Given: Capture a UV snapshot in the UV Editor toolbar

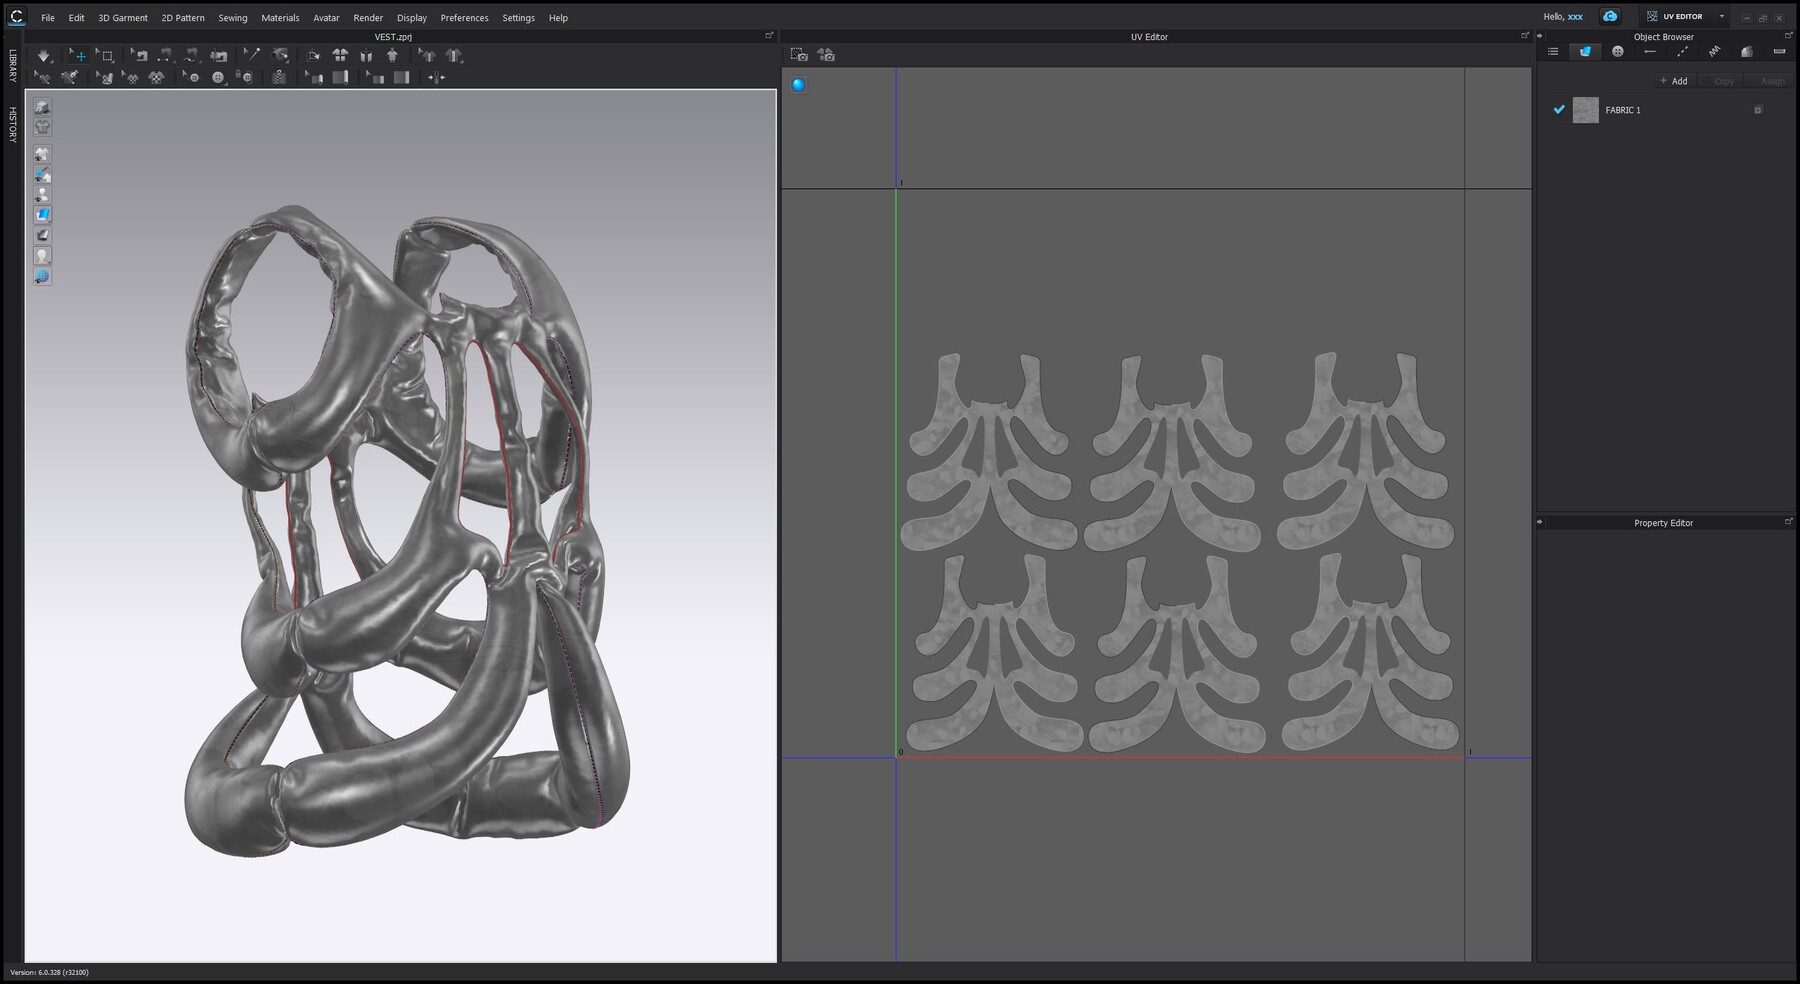Looking at the screenshot, I should (x=800, y=55).
